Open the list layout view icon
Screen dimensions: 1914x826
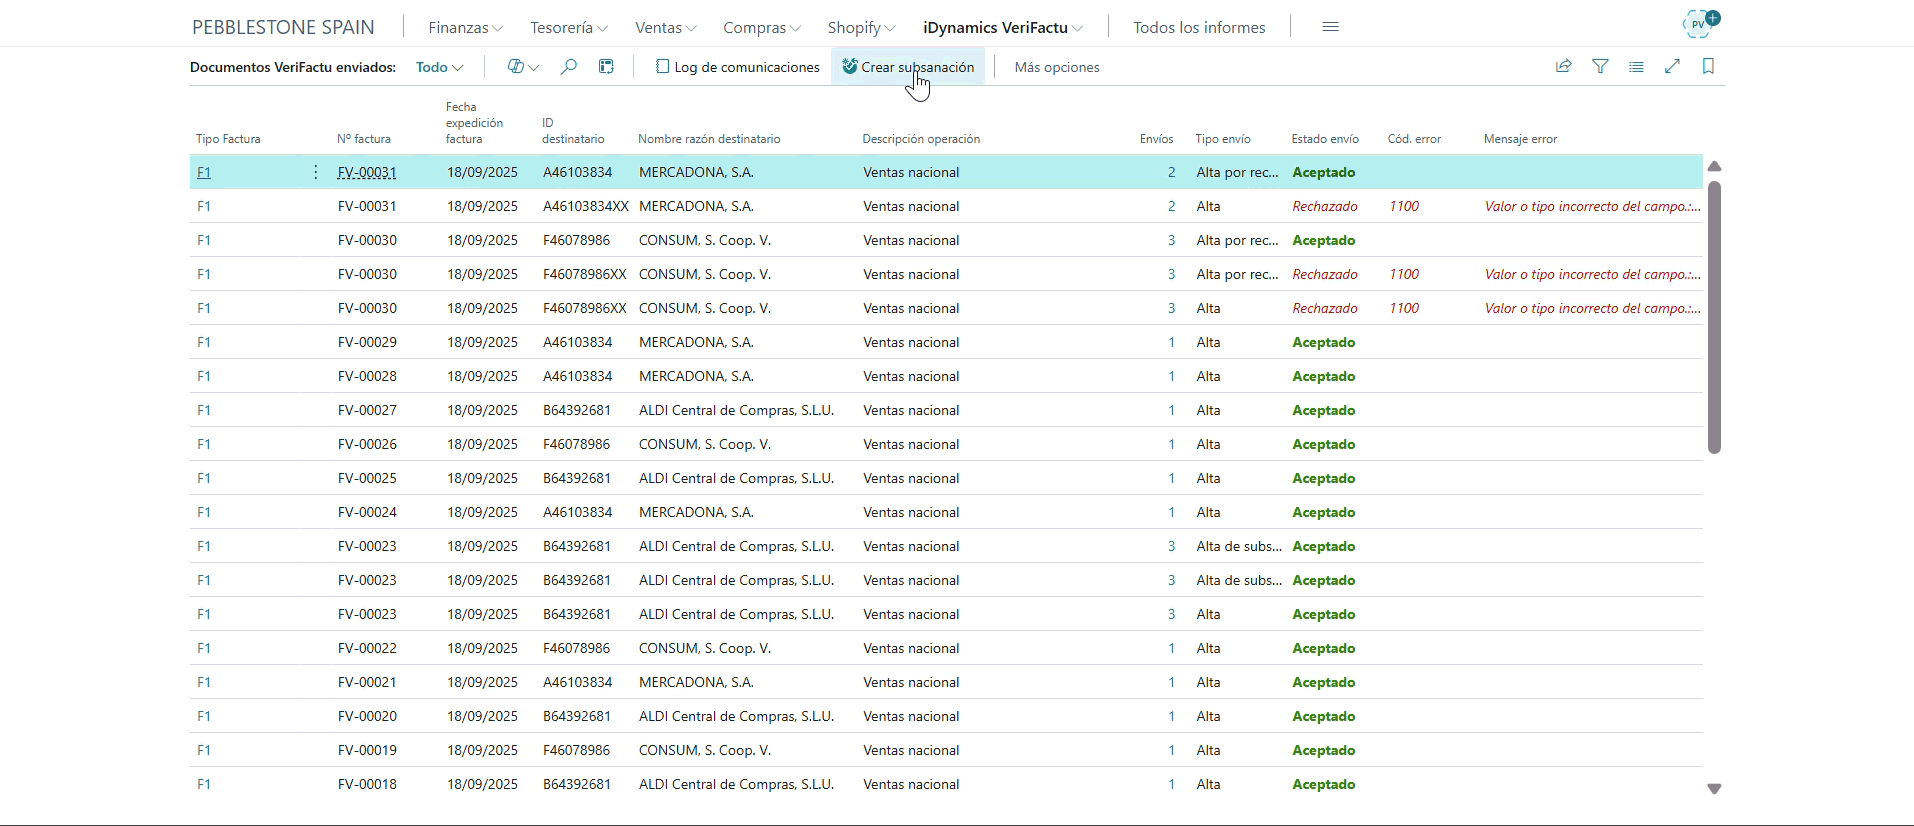[1636, 67]
